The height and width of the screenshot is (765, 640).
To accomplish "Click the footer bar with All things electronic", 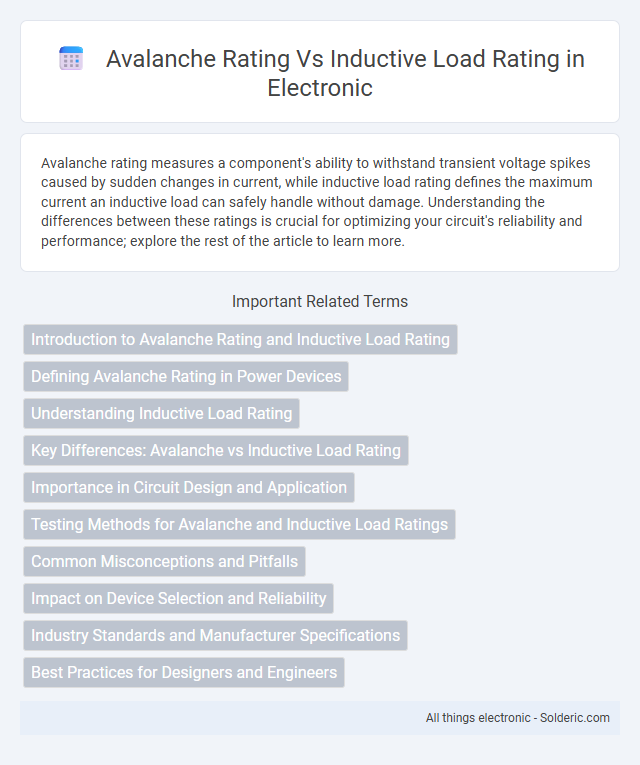I will coord(320,718).
